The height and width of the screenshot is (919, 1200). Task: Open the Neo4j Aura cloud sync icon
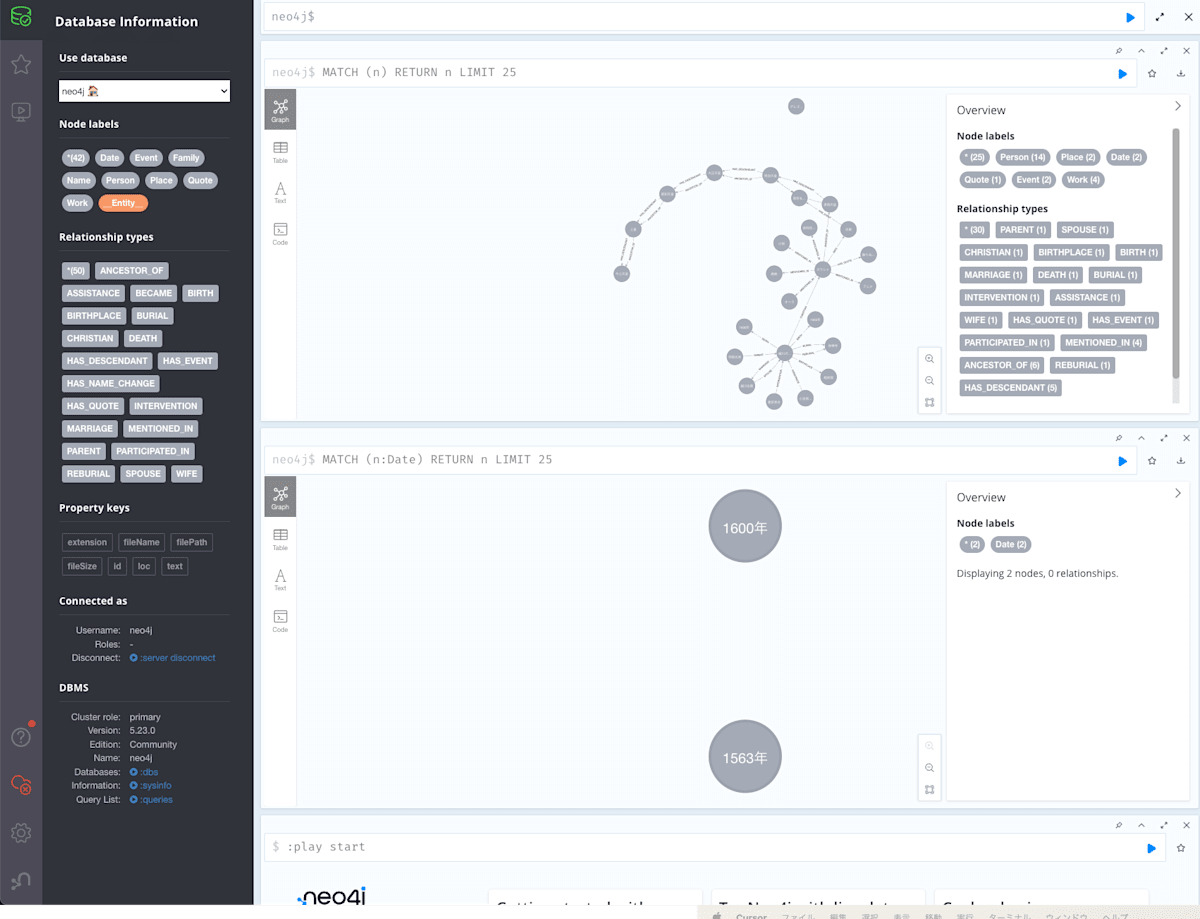20,786
